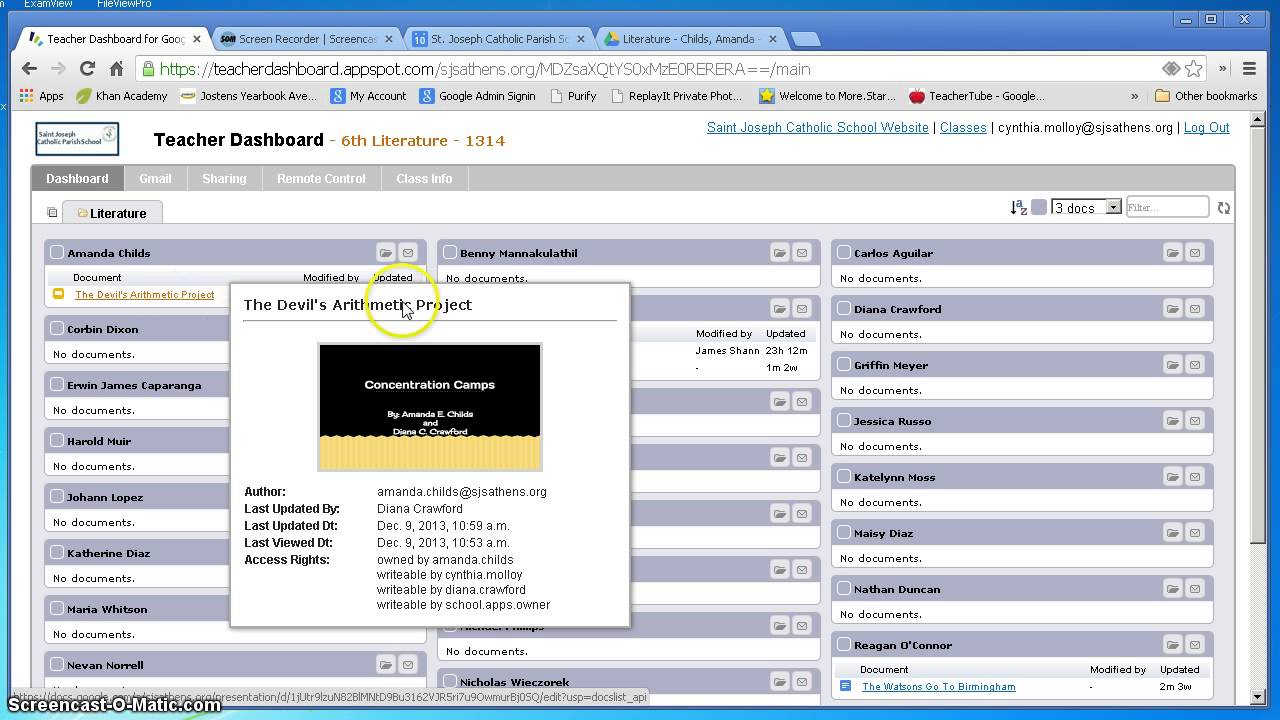Screen dimensions: 1280x720
Task: Email Nathan Duncan via envelope icon
Action: pyautogui.click(x=1194, y=589)
